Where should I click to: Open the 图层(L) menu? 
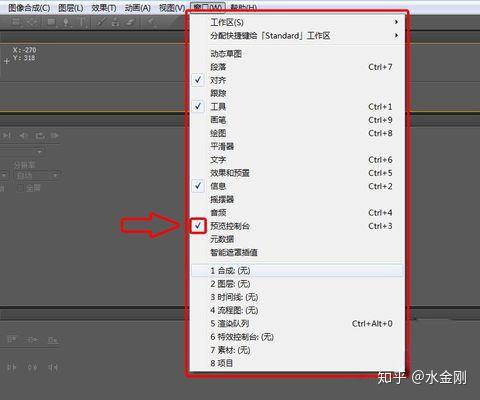[71, 7]
